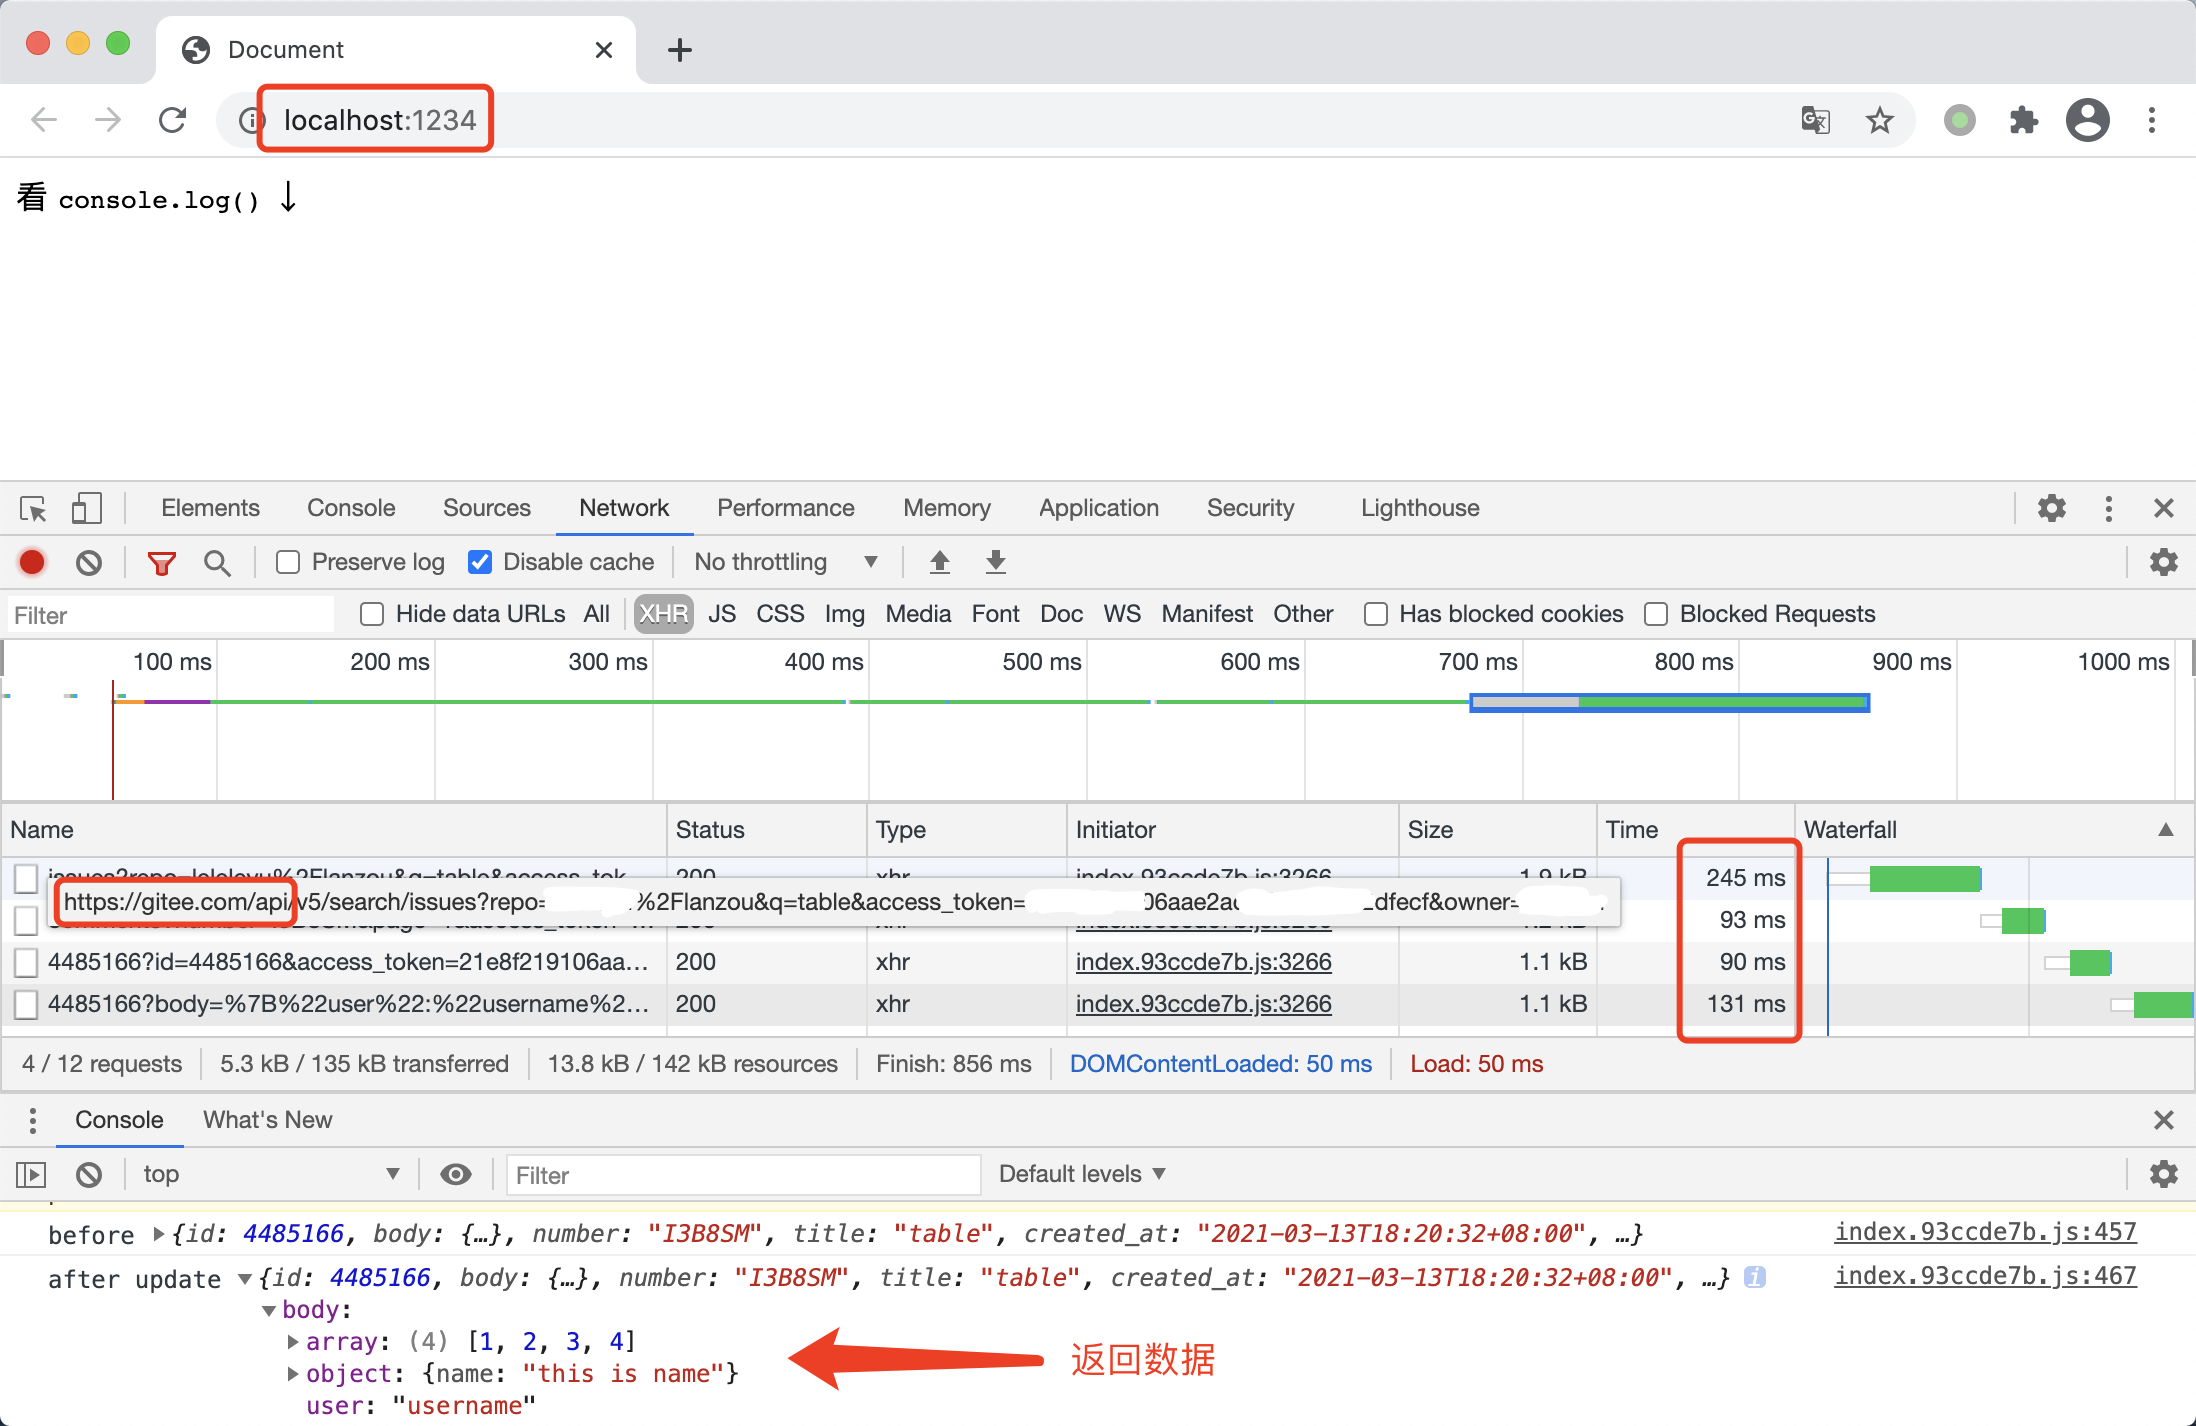Open the Default levels dropdown
Viewport: 2196px width, 1426px height.
click(x=1082, y=1174)
